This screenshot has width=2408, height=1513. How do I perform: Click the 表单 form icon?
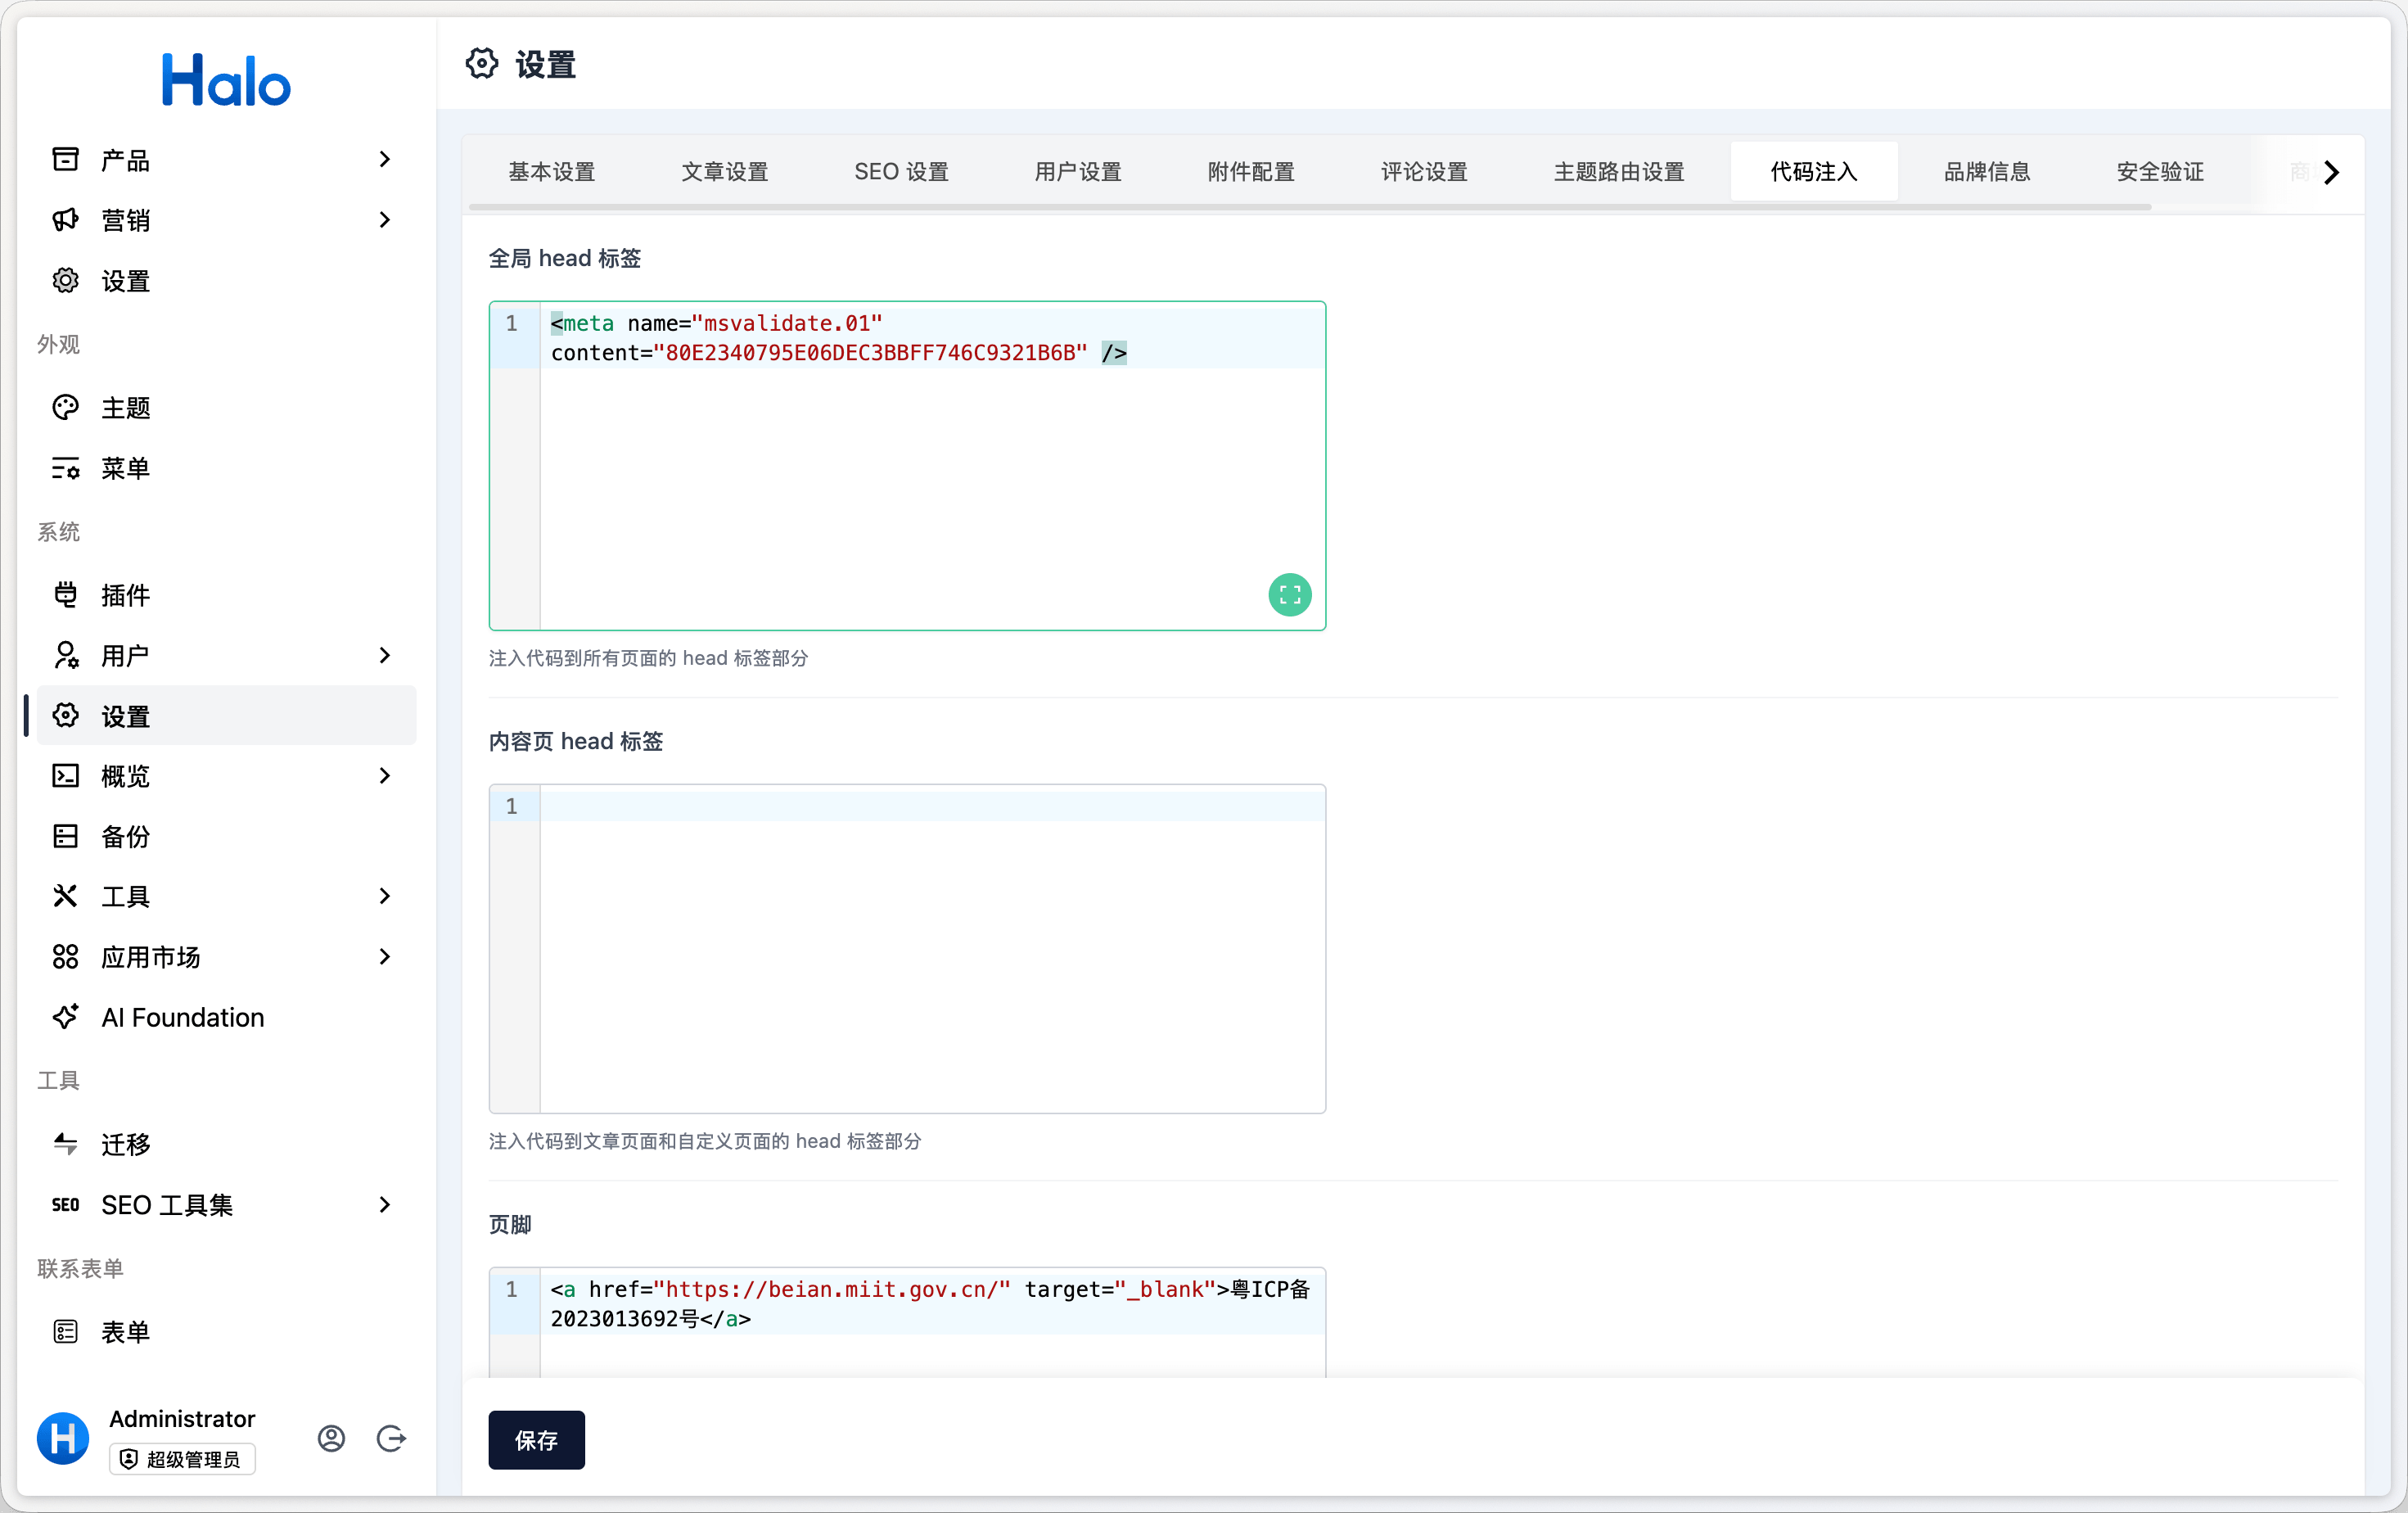pyautogui.click(x=65, y=1332)
